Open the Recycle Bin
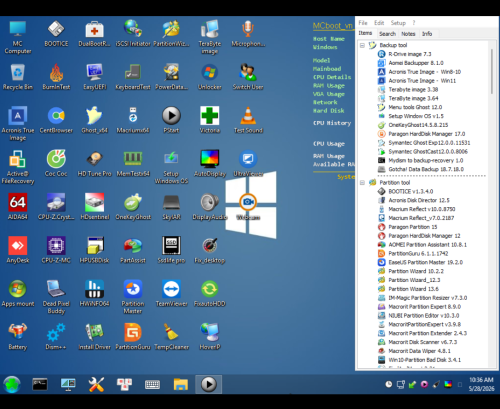500x409 pixels. (x=18, y=77)
